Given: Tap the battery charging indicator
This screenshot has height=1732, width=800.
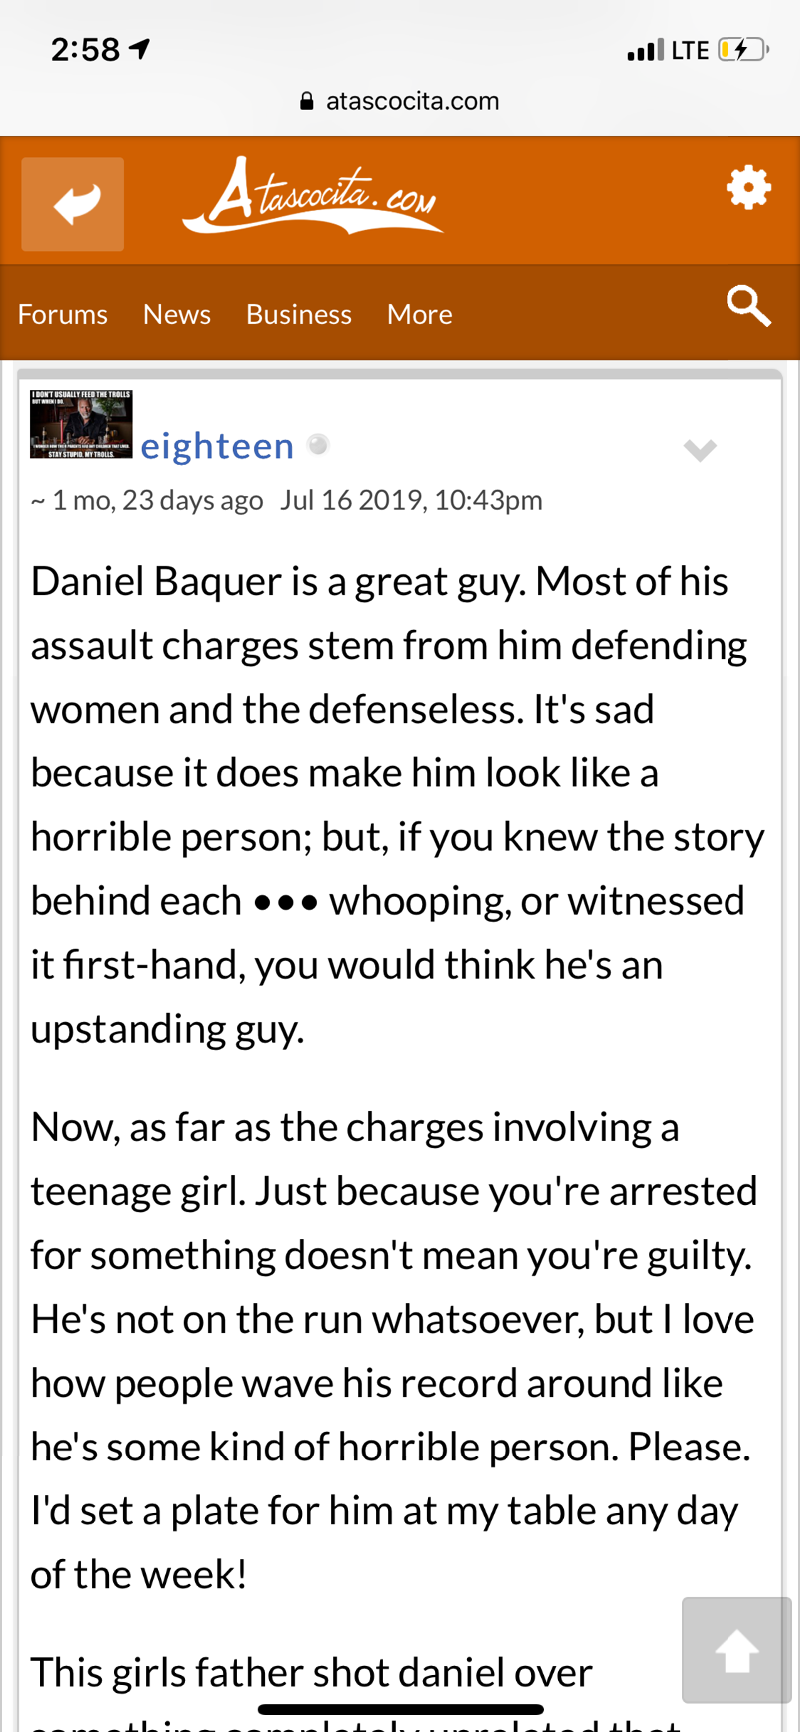Looking at the screenshot, I should coord(742,48).
